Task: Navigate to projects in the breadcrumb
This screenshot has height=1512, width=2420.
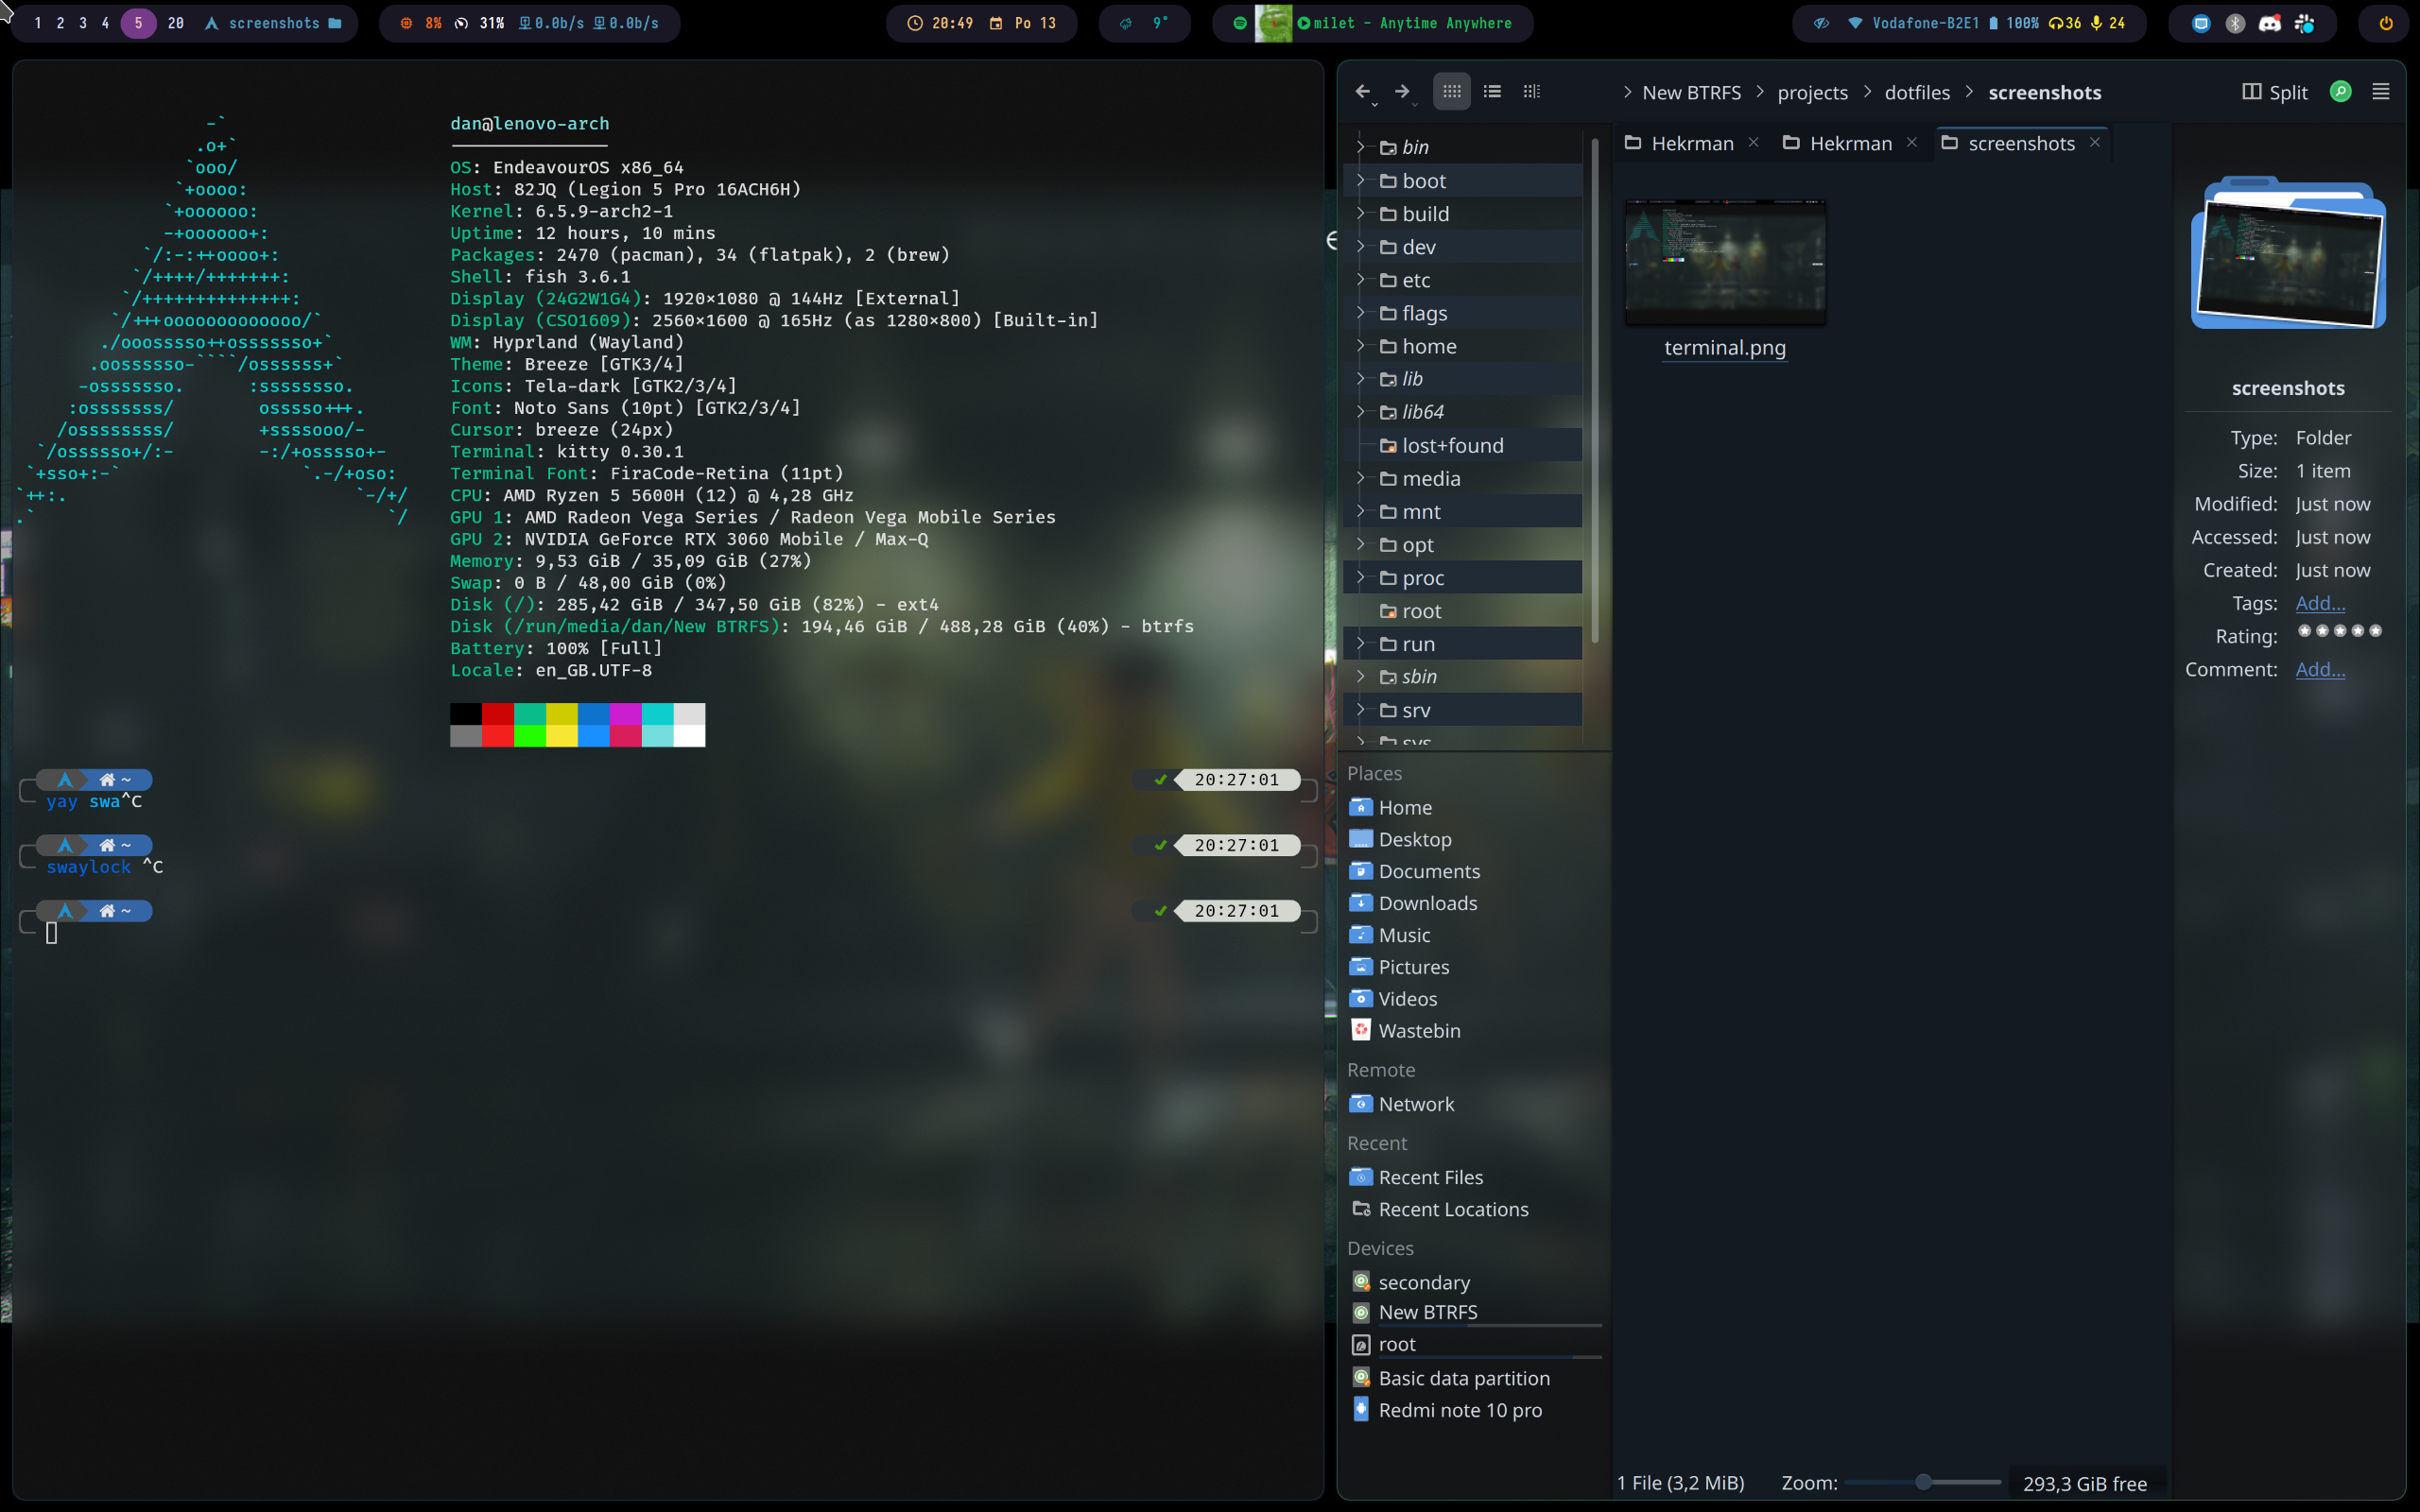Action: [1812, 93]
